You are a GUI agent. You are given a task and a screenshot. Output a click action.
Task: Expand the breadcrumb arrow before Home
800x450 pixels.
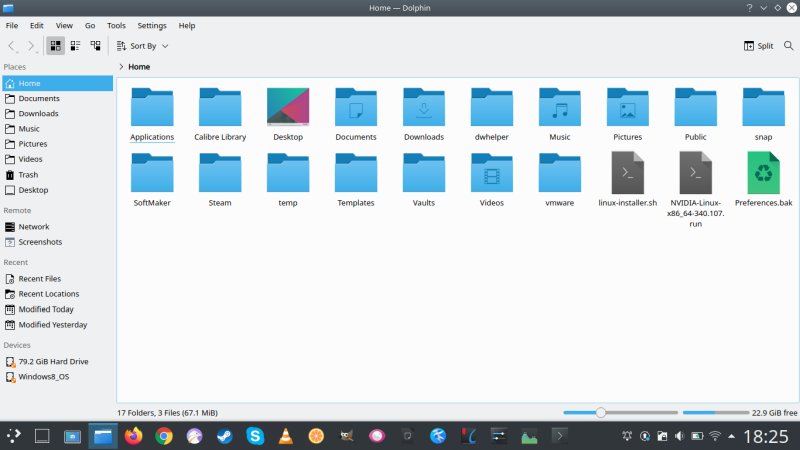(x=121, y=67)
